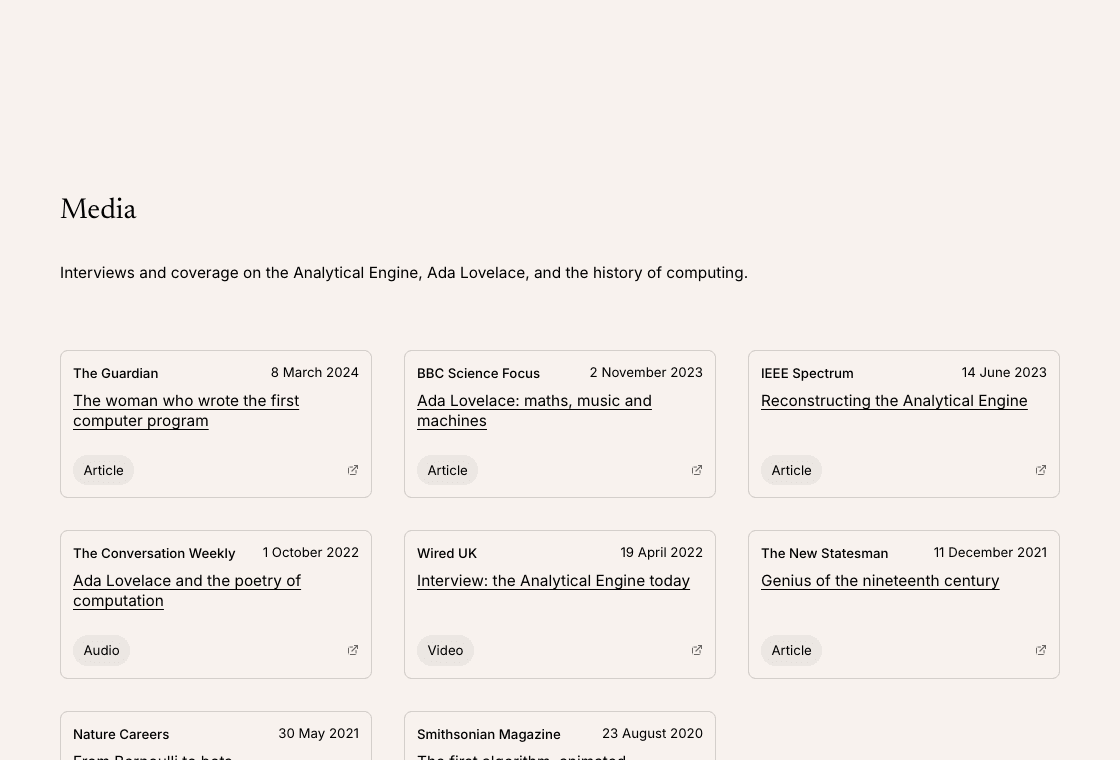This screenshot has height=760, width=1120.
Task: Click the Article tag on IEEE Spectrum card
Action: 791,470
